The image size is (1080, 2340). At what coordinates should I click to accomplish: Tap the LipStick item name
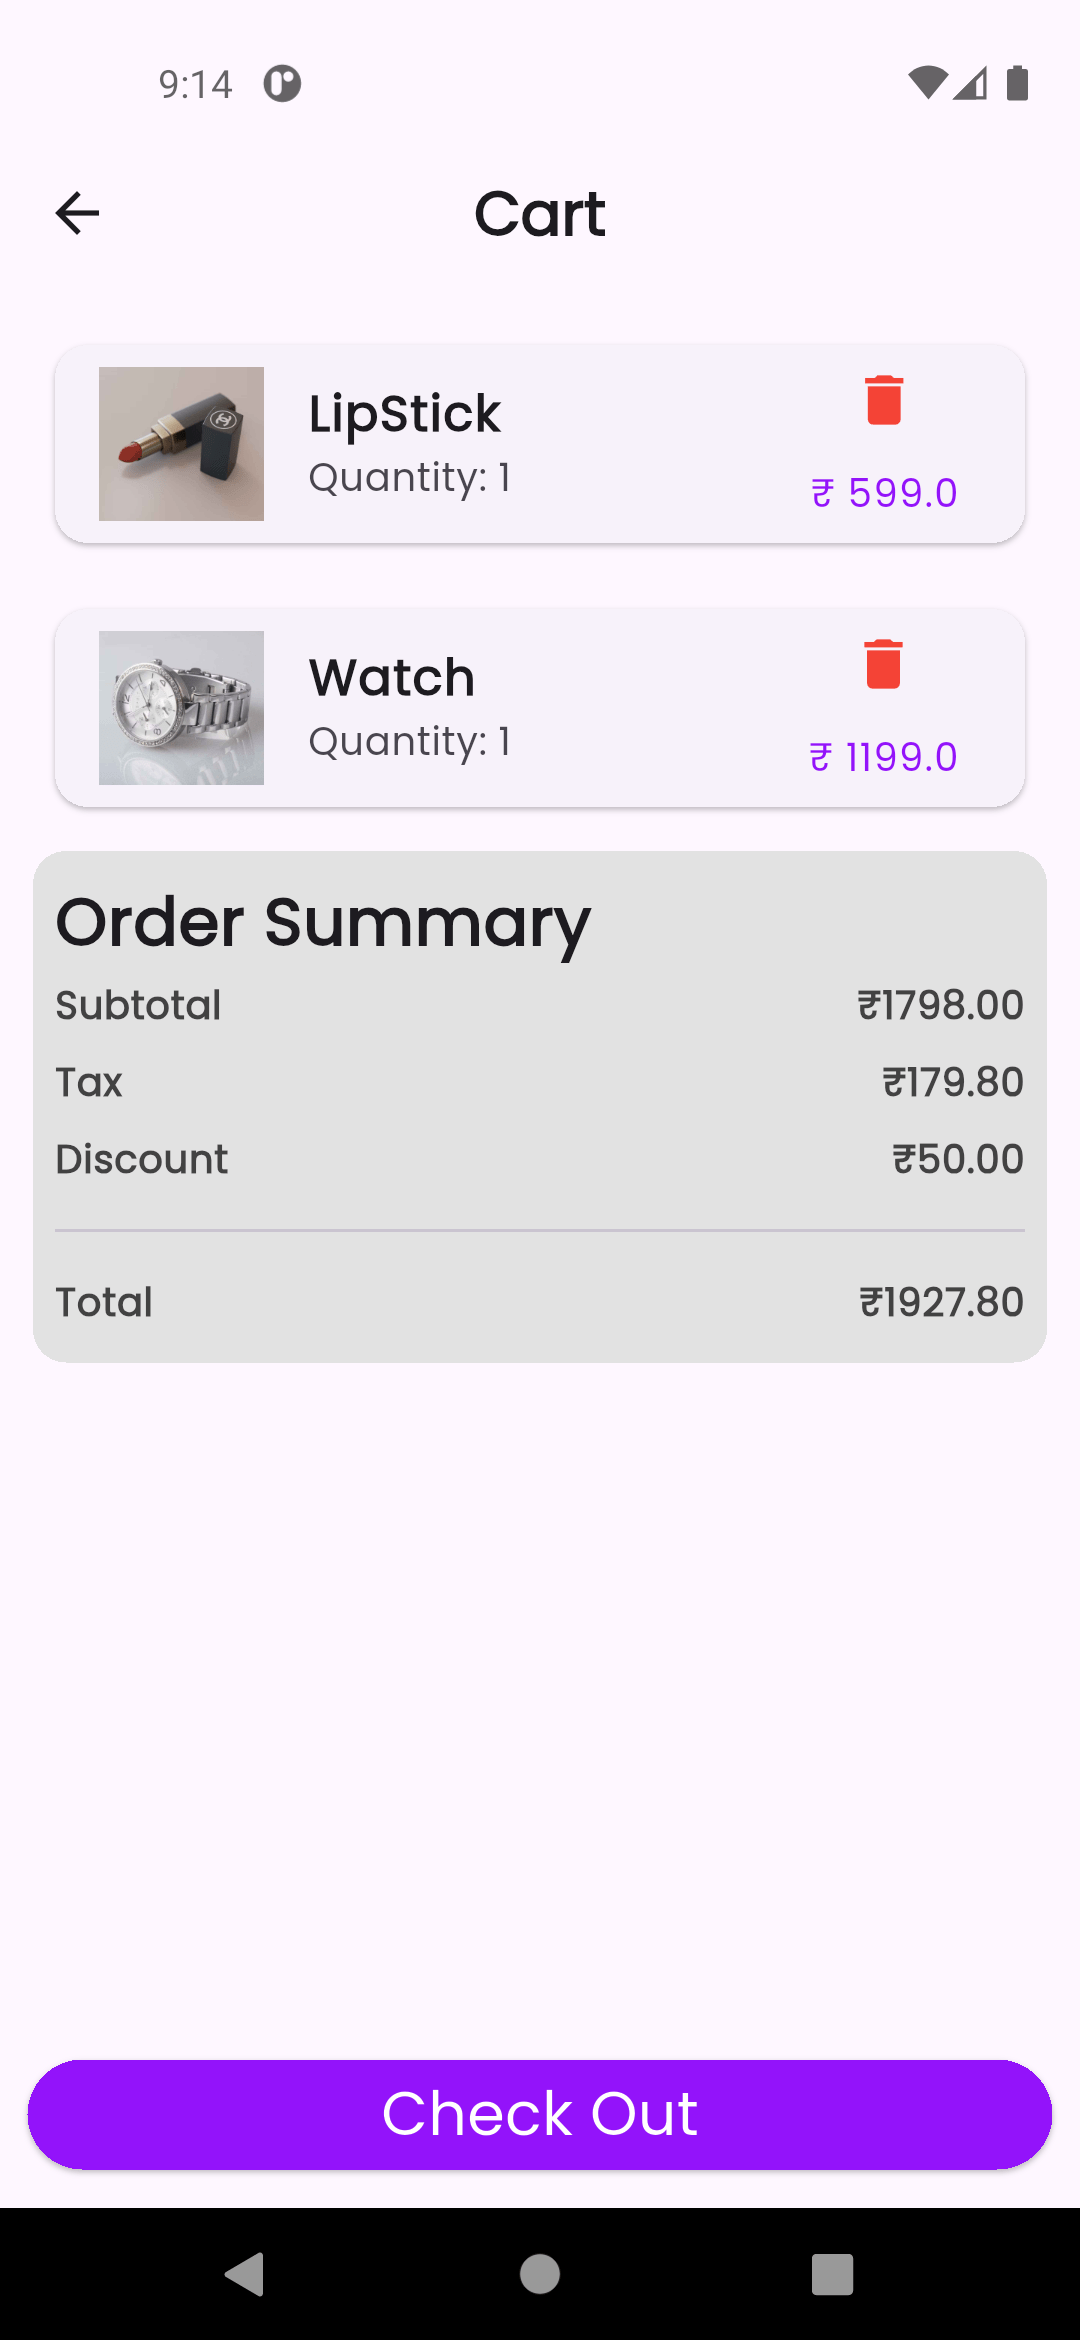[x=404, y=414]
